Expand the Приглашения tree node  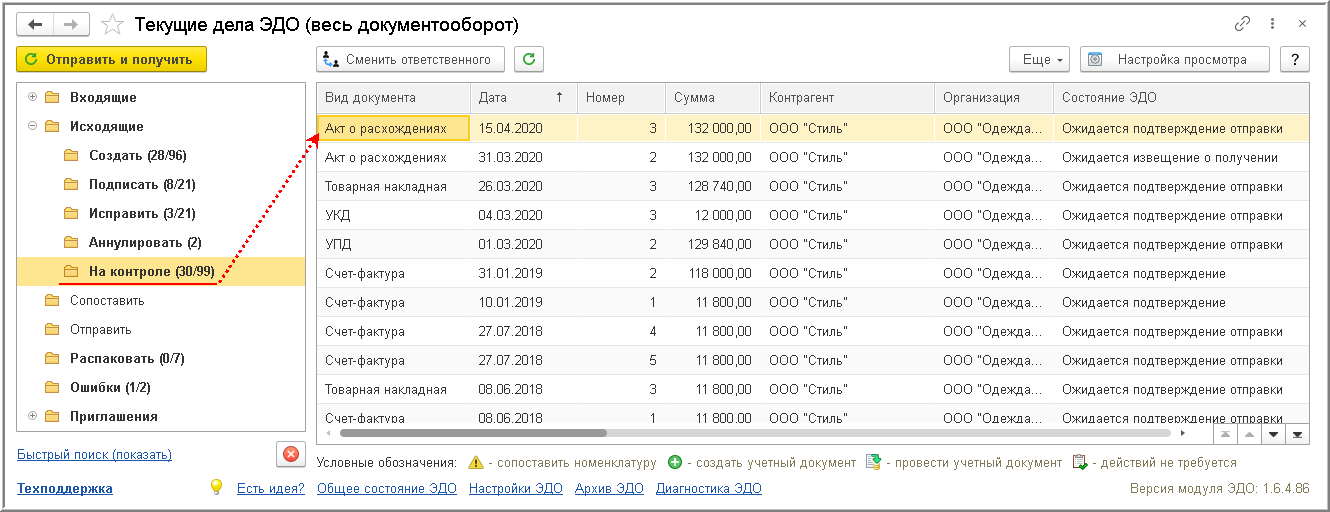(x=33, y=416)
